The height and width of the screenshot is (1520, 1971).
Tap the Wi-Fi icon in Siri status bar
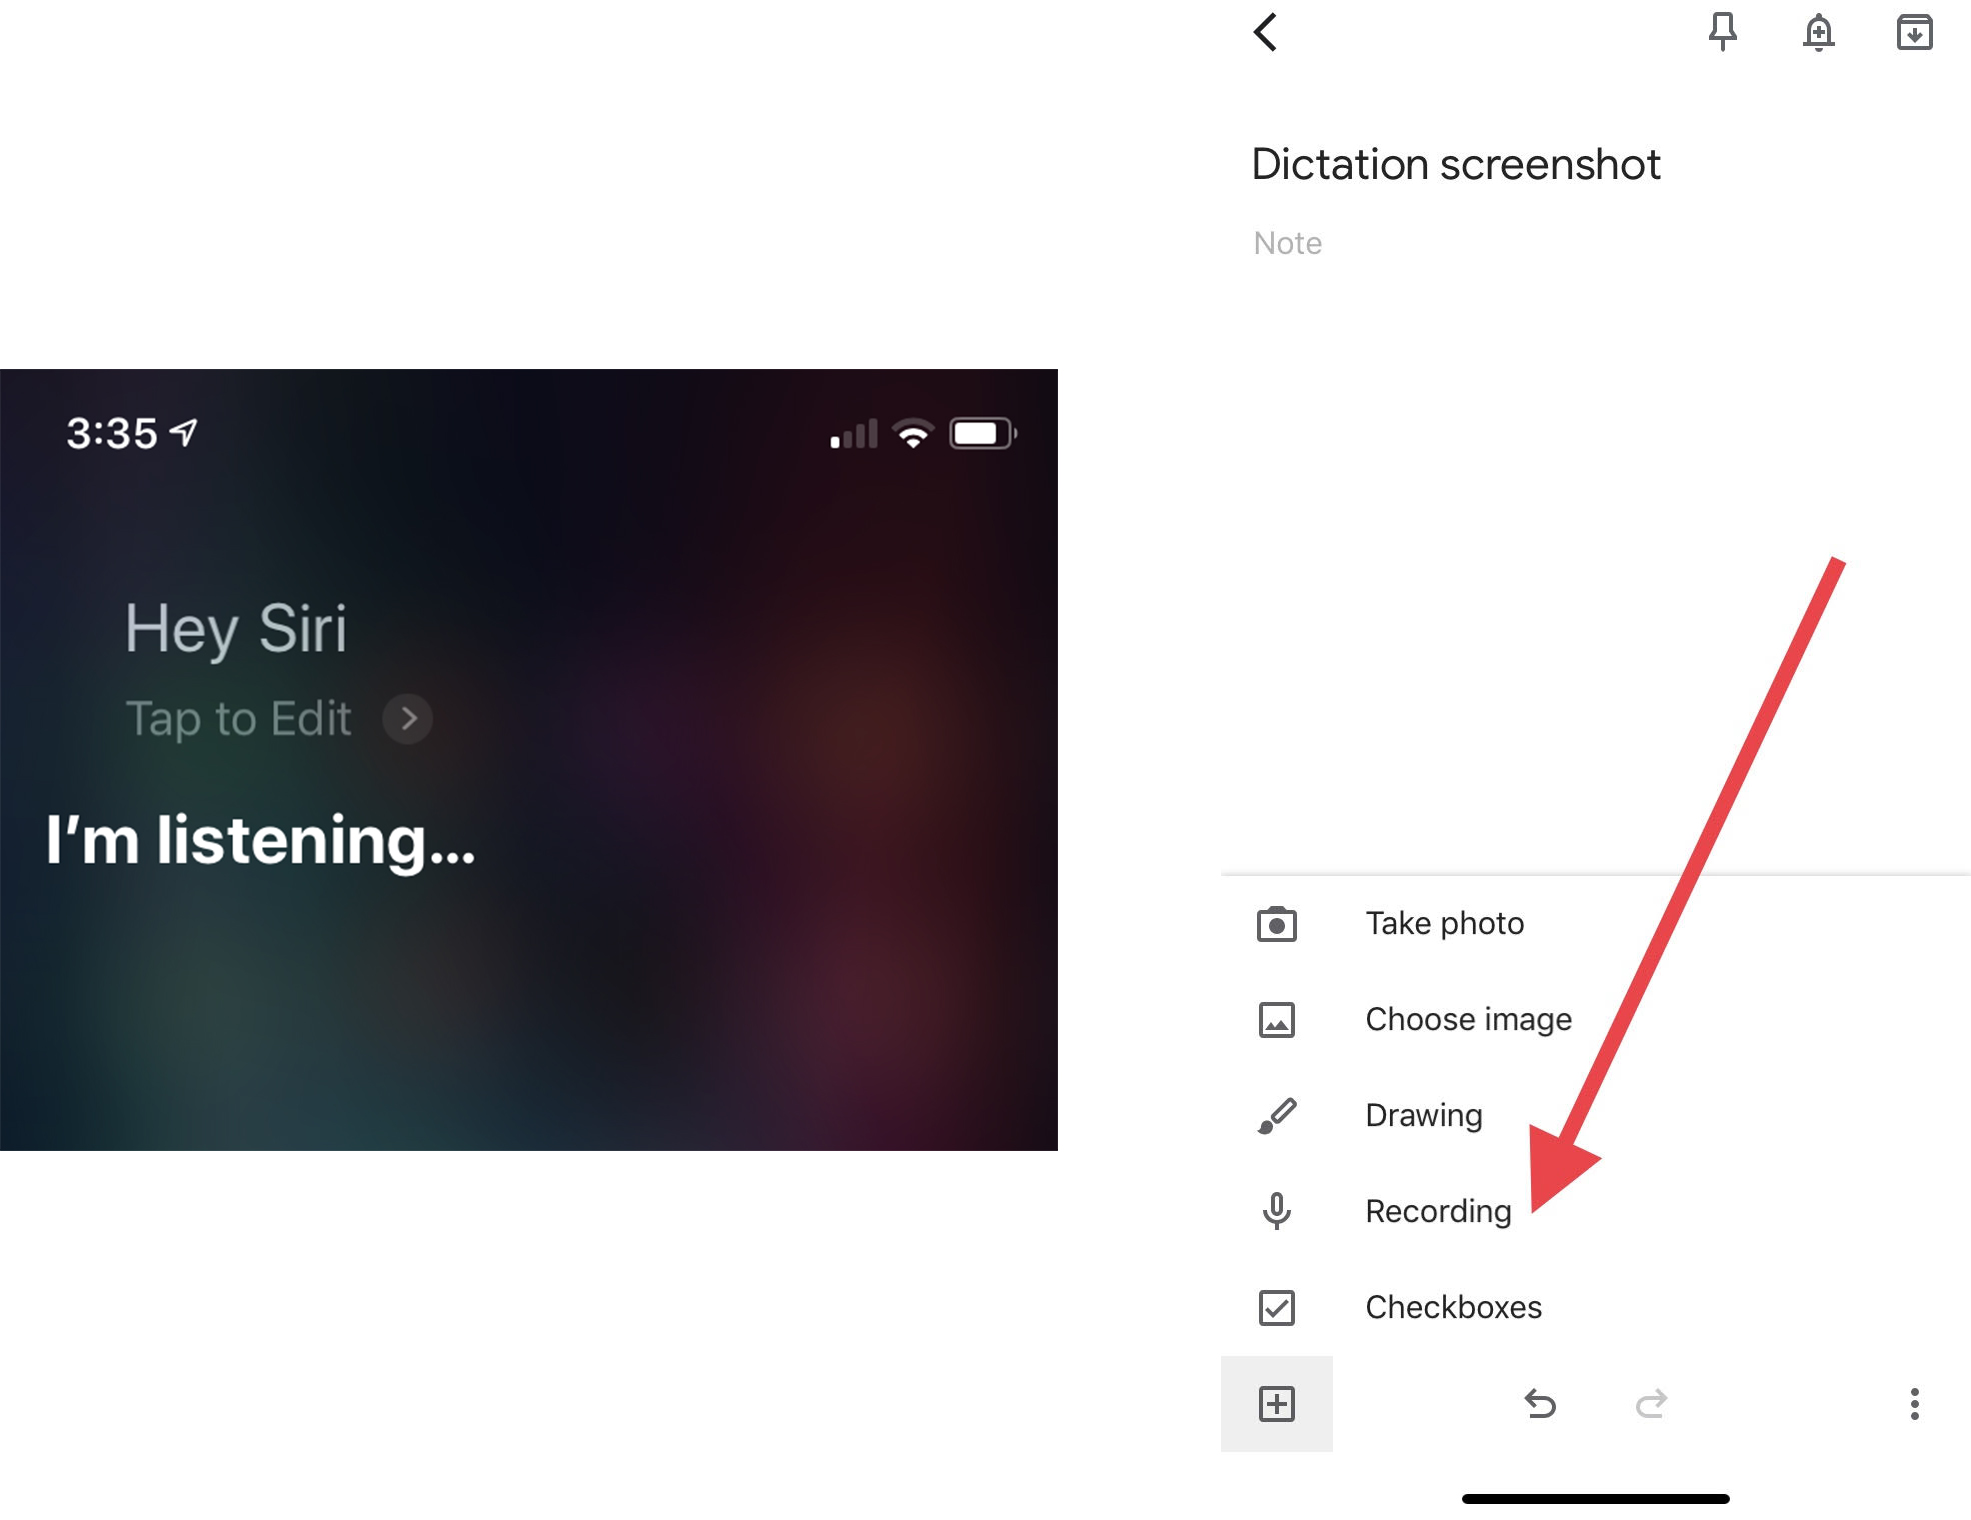pyautogui.click(x=913, y=433)
